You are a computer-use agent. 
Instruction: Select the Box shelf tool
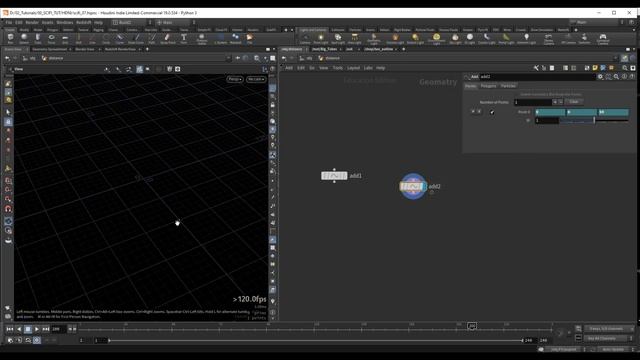click(10, 38)
